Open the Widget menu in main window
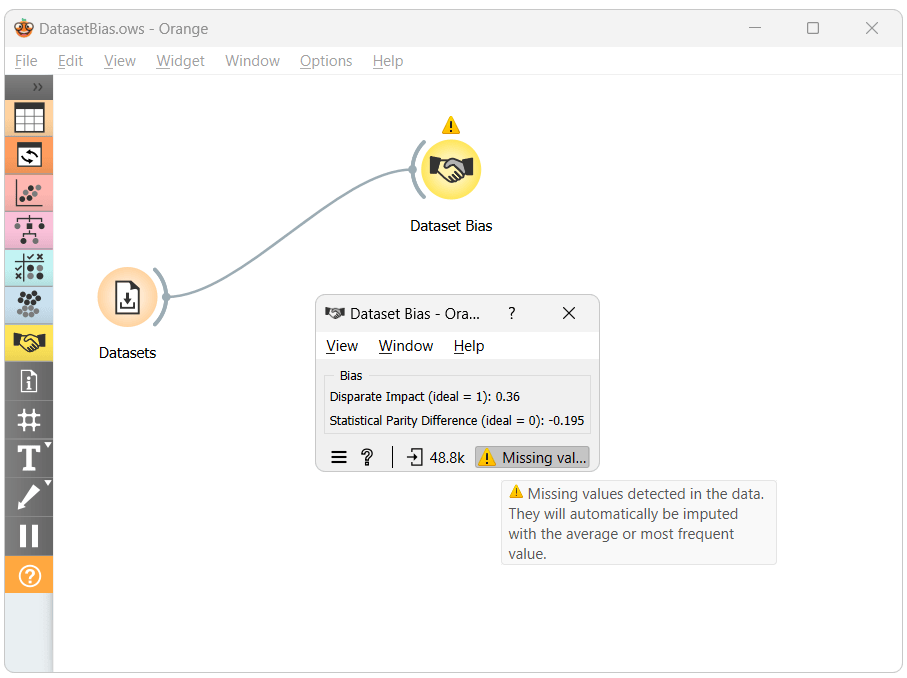Image resolution: width=907 pixels, height=678 pixels. 180,61
